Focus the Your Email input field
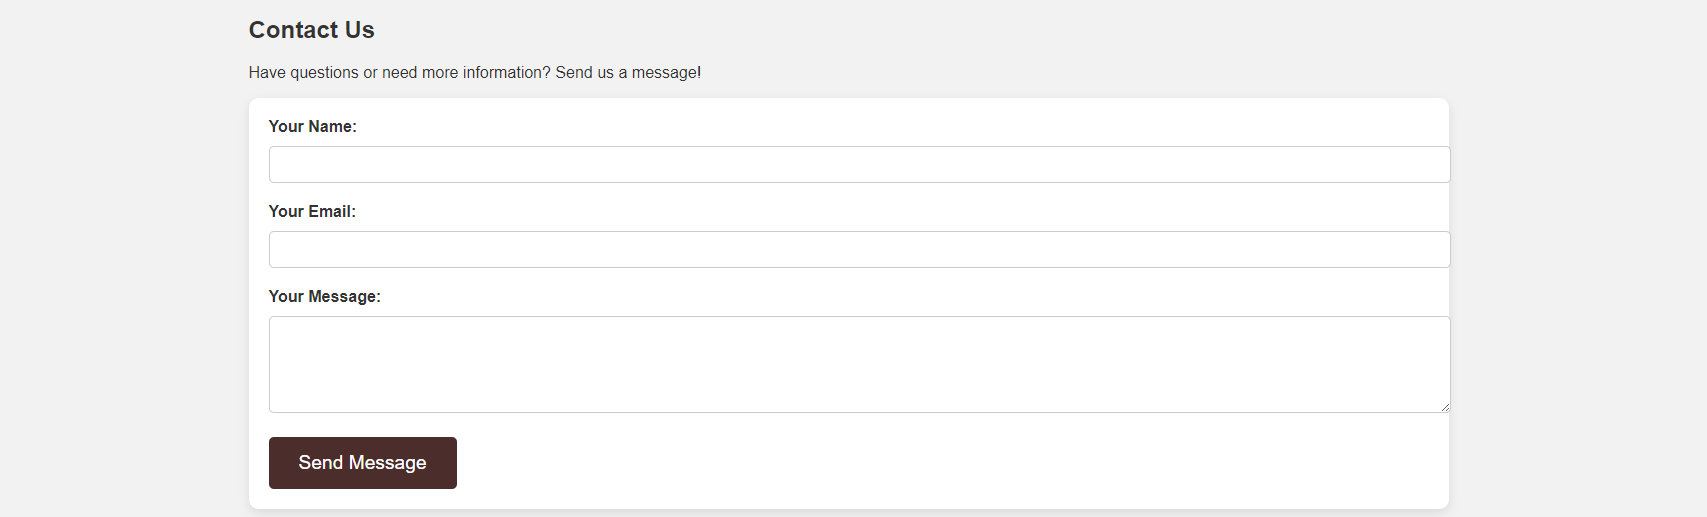This screenshot has width=1707, height=517. click(x=859, y=249)
